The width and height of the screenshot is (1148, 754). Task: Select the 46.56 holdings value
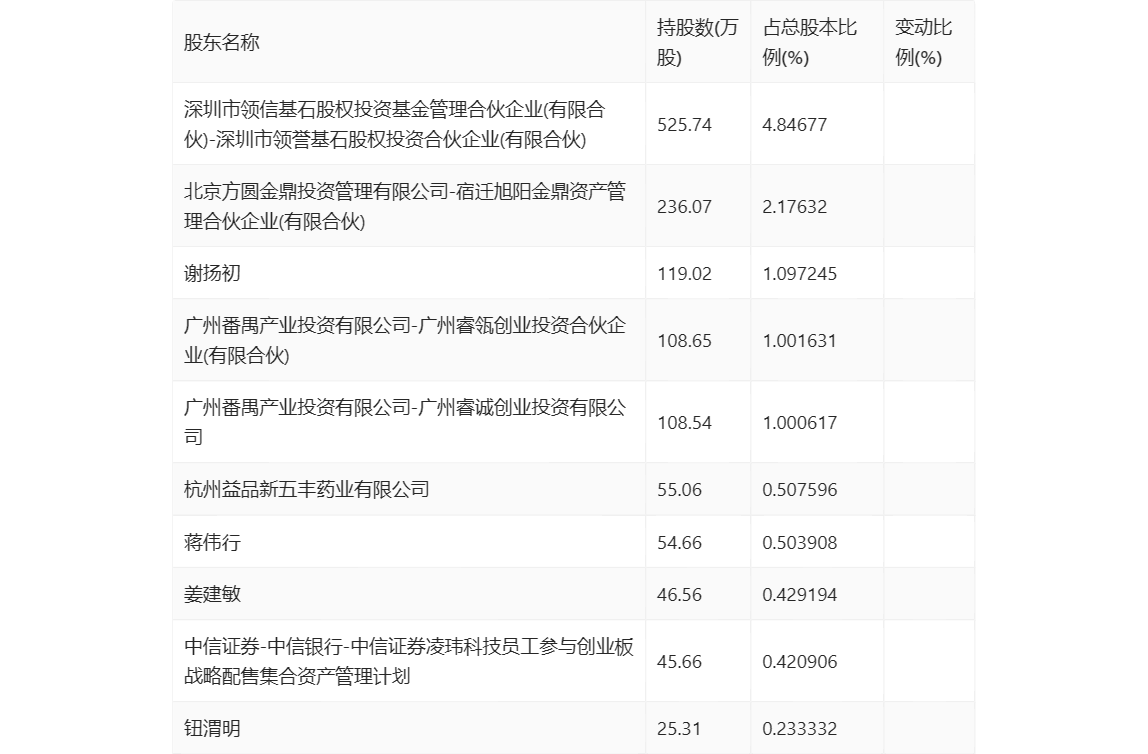(679, 594)
